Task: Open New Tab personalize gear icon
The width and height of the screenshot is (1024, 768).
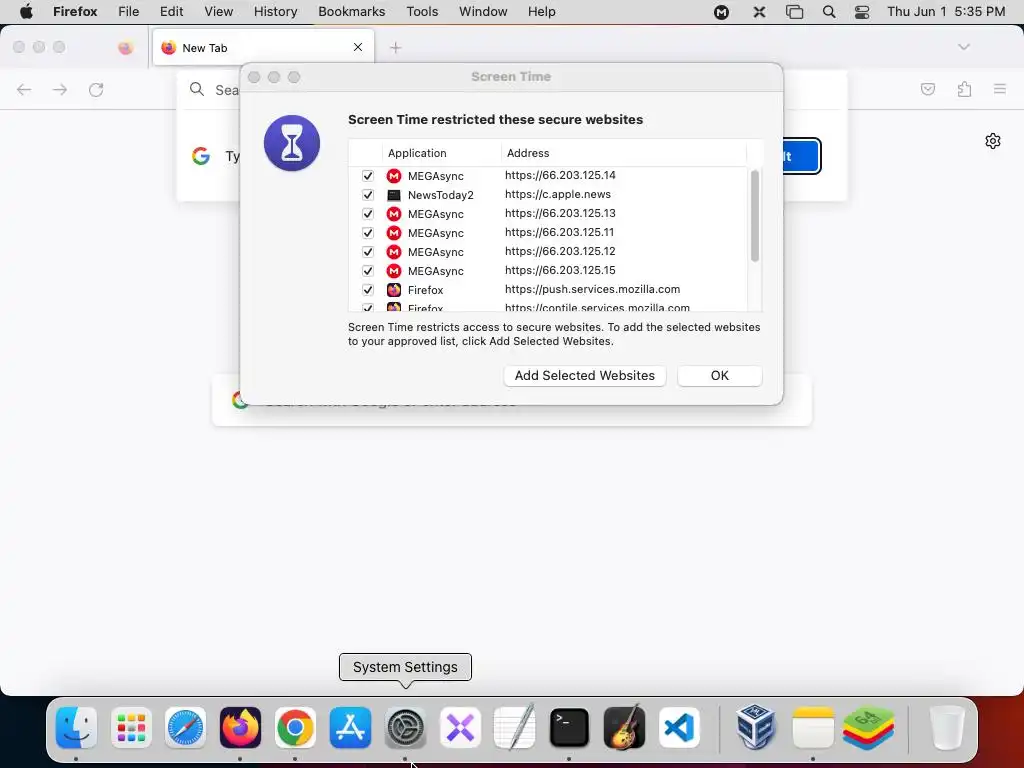Action: [993, 141]
